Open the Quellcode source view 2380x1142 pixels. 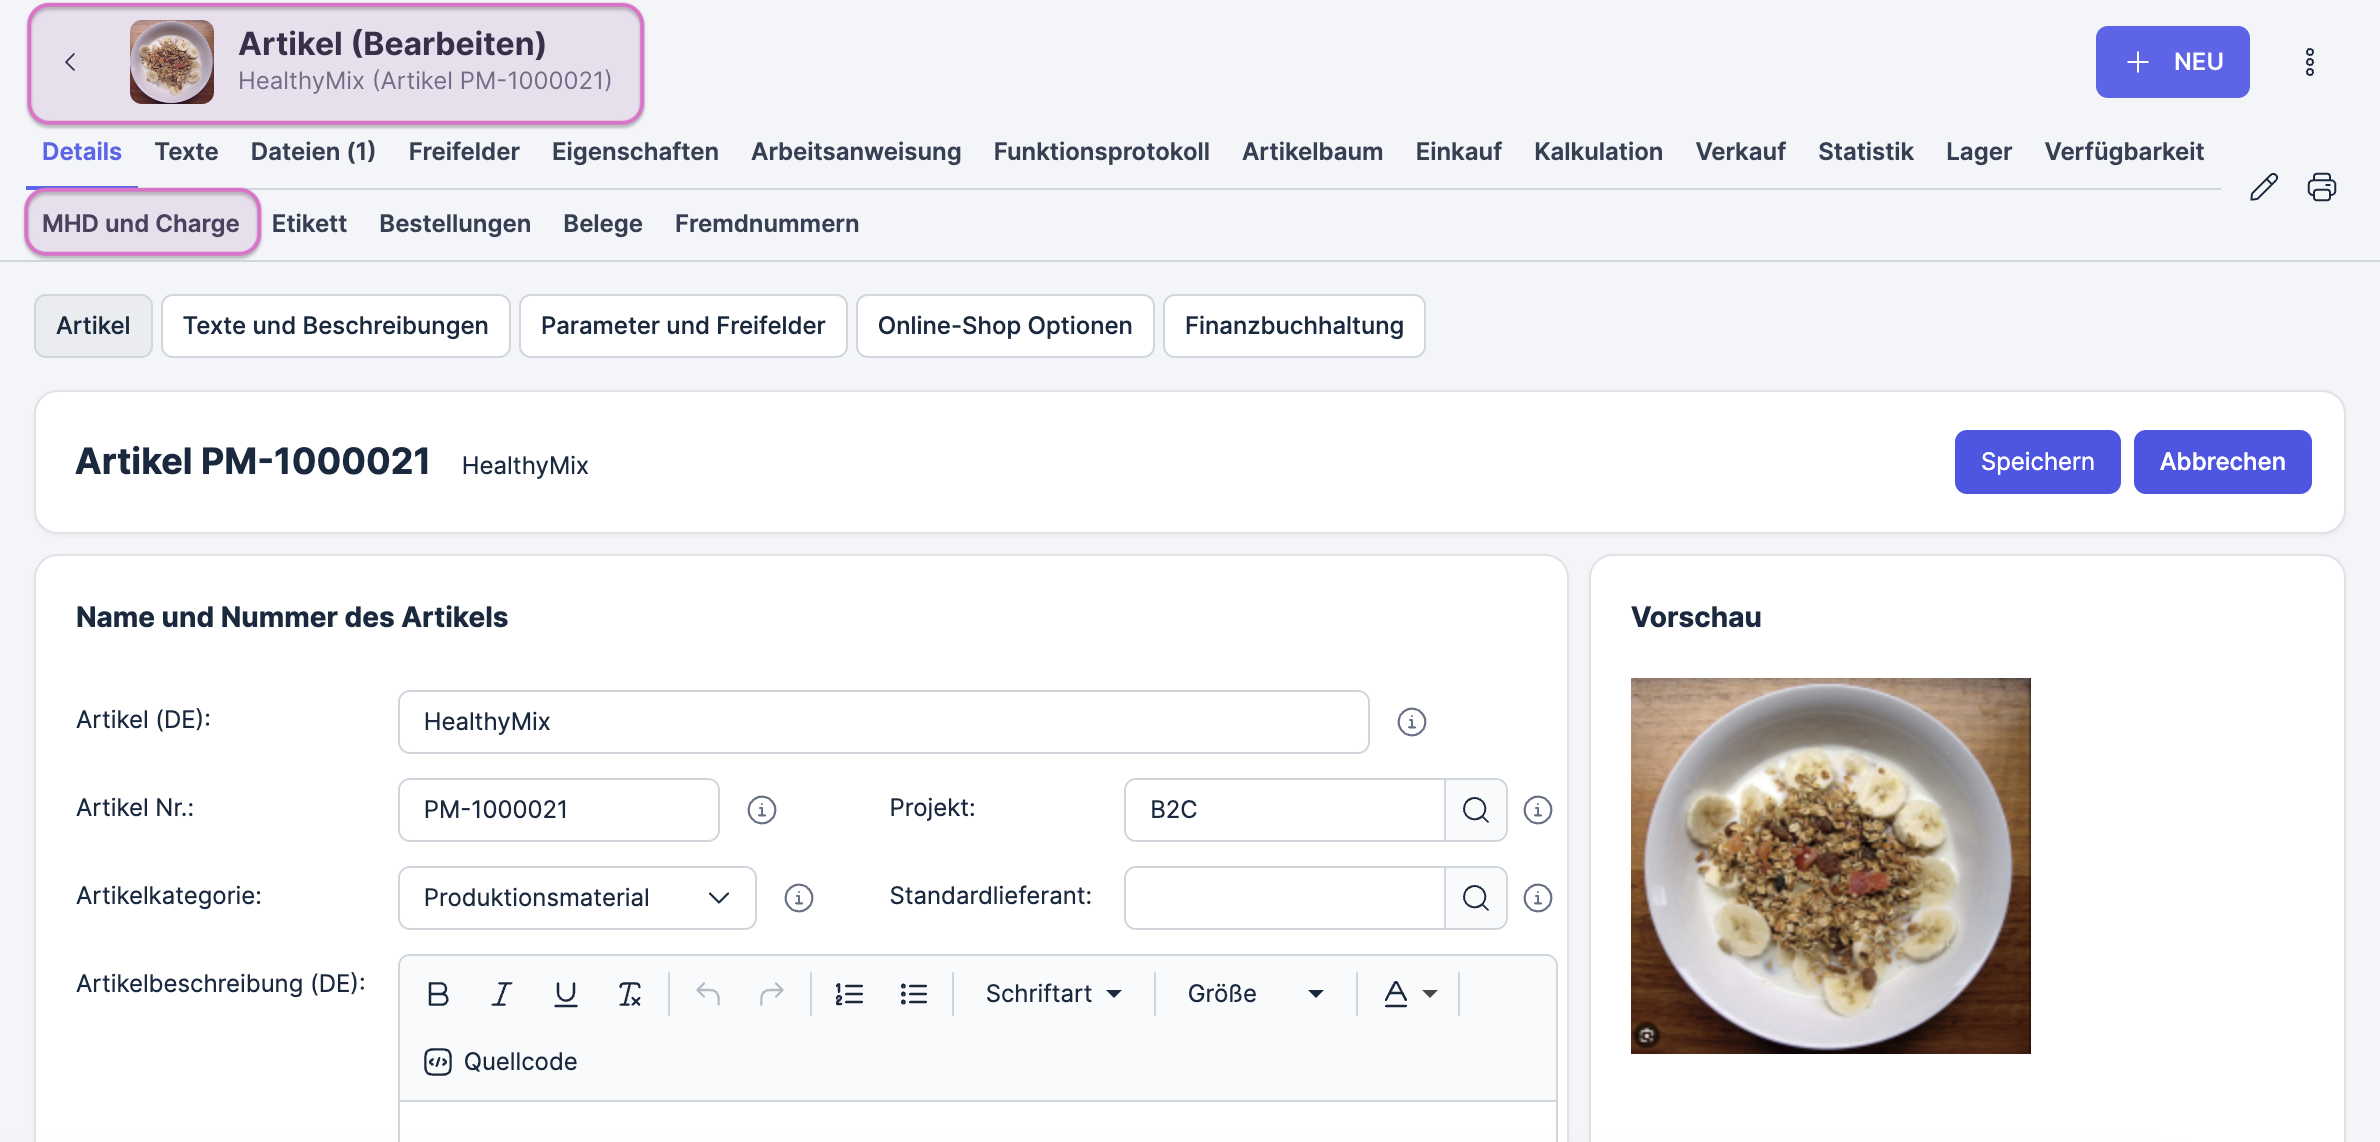tap(501, 1062)
